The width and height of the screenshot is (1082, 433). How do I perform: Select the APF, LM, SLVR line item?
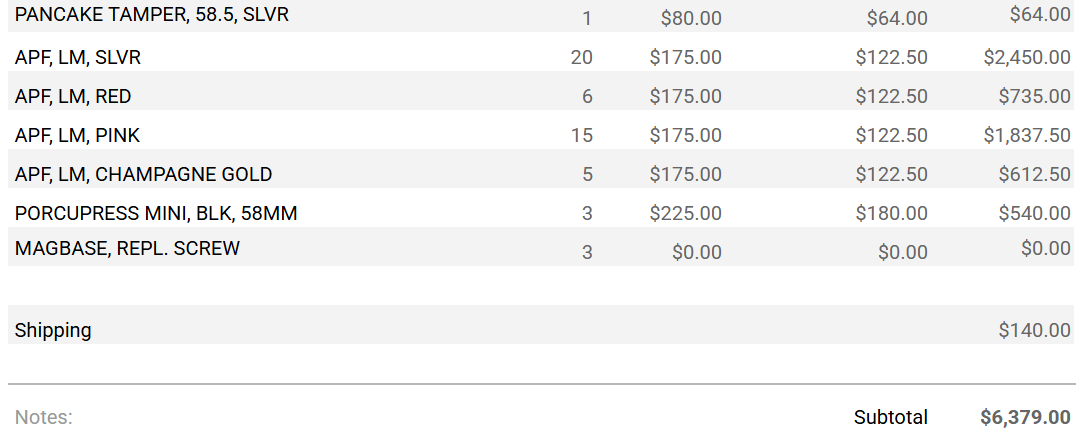[x=78, y=58]
